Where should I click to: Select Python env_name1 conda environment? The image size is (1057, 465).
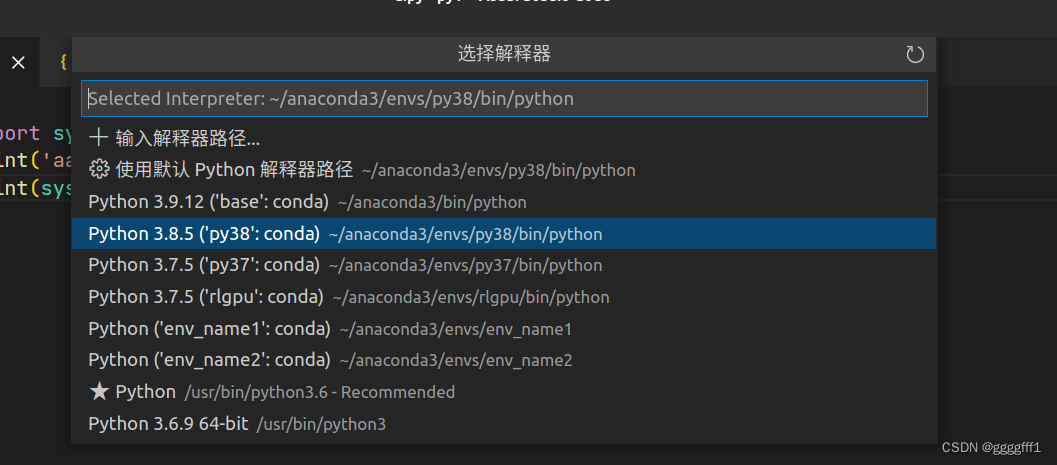coord(504,328)
